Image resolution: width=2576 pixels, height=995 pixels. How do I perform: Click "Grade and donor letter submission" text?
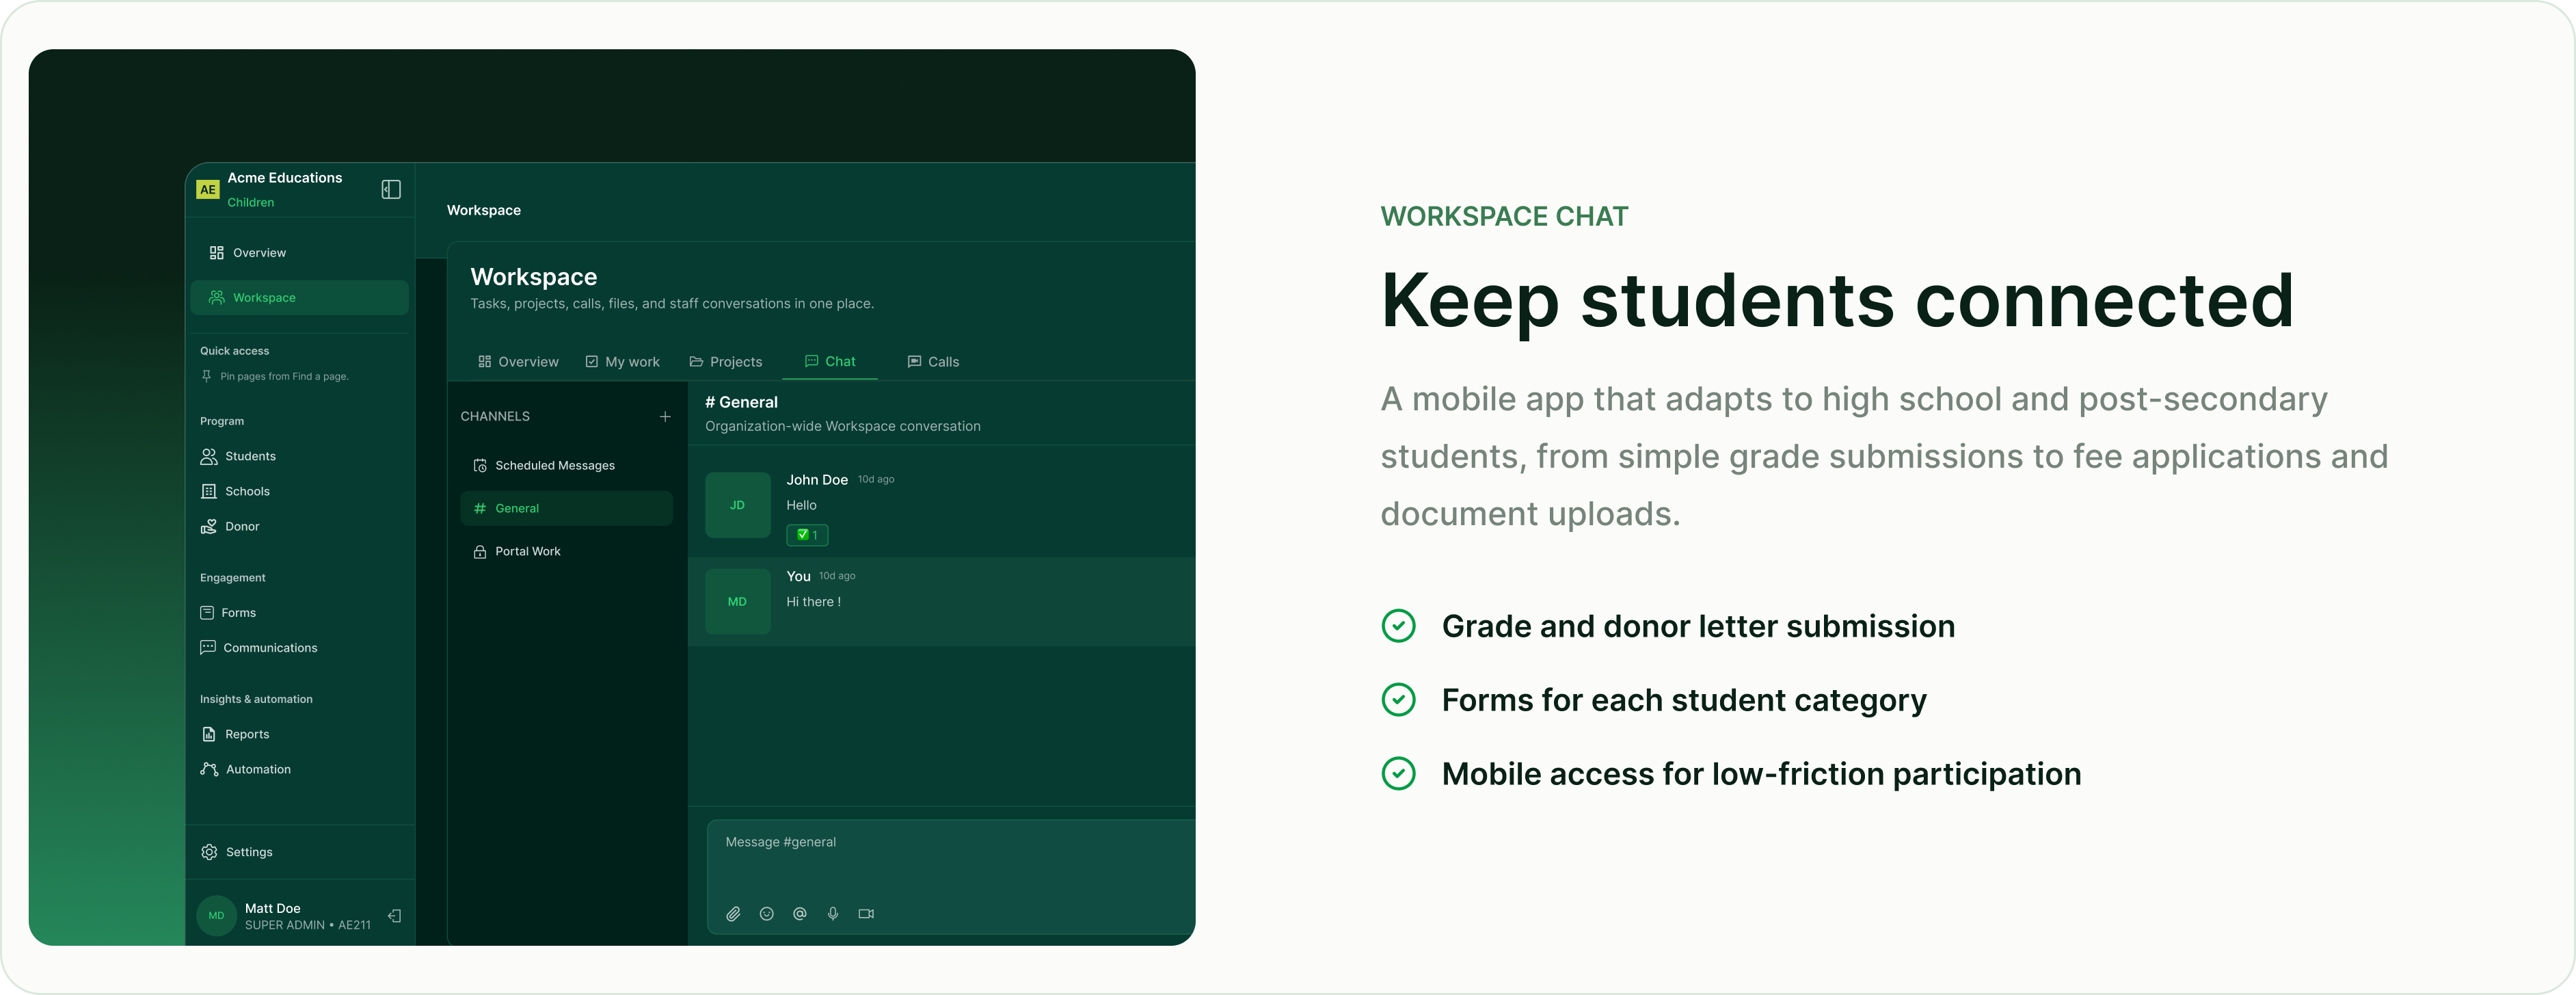click(x=1698, y=626)
